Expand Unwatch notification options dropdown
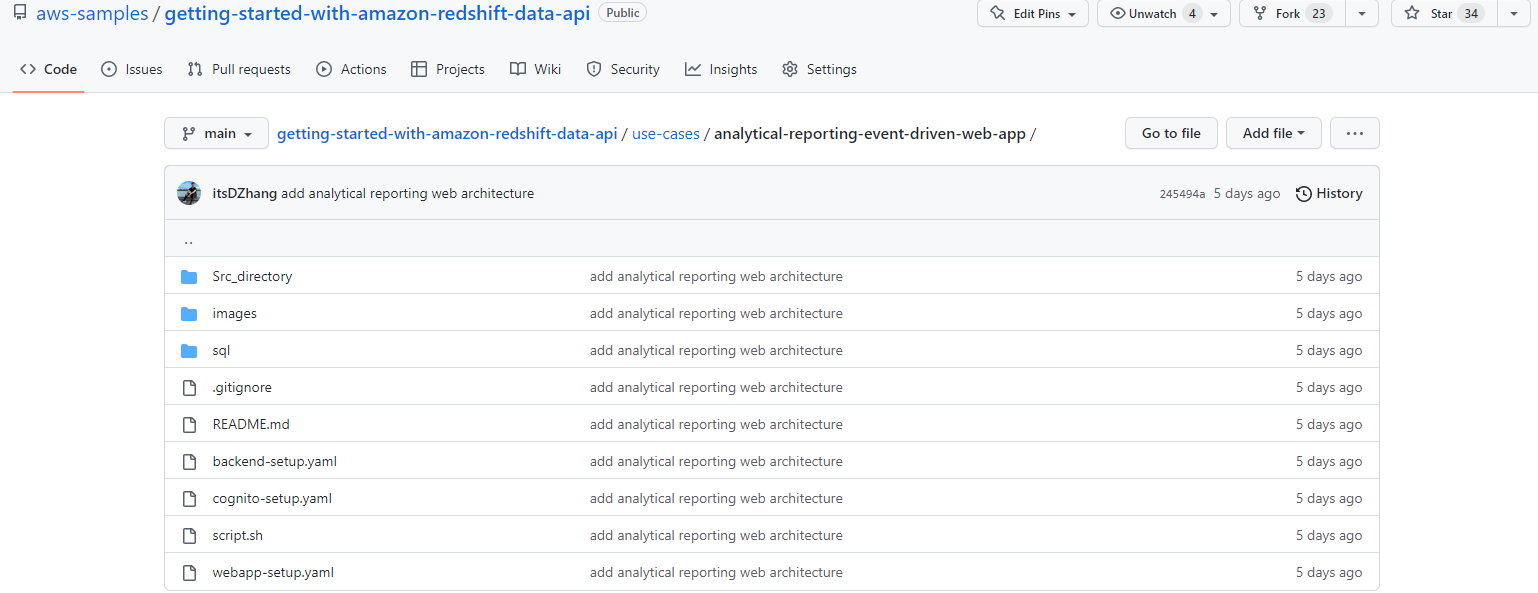This screenshot has width=1538, height=593. 1214,14
